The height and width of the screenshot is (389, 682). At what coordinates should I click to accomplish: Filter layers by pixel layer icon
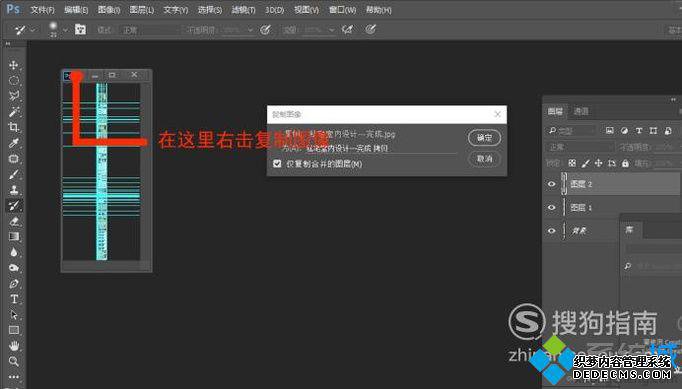(609, 131)
